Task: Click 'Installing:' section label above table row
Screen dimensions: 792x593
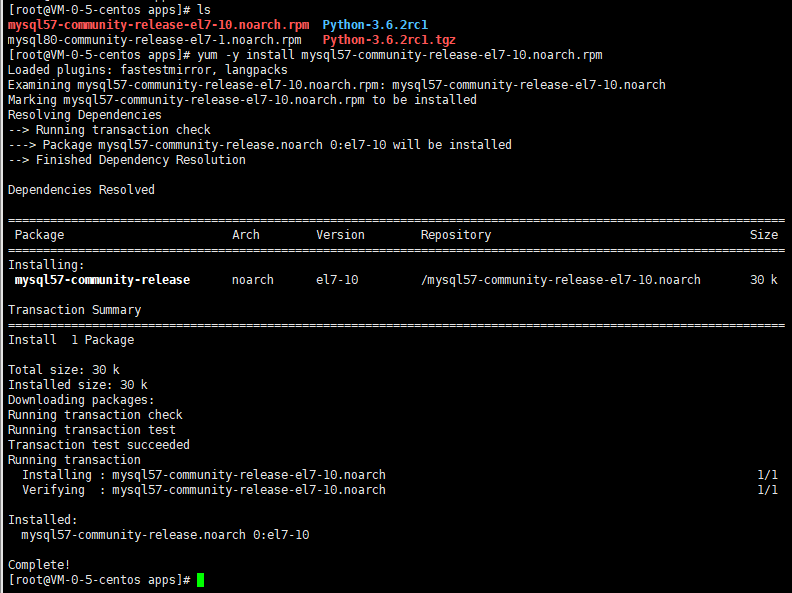Action: [46, 265]
